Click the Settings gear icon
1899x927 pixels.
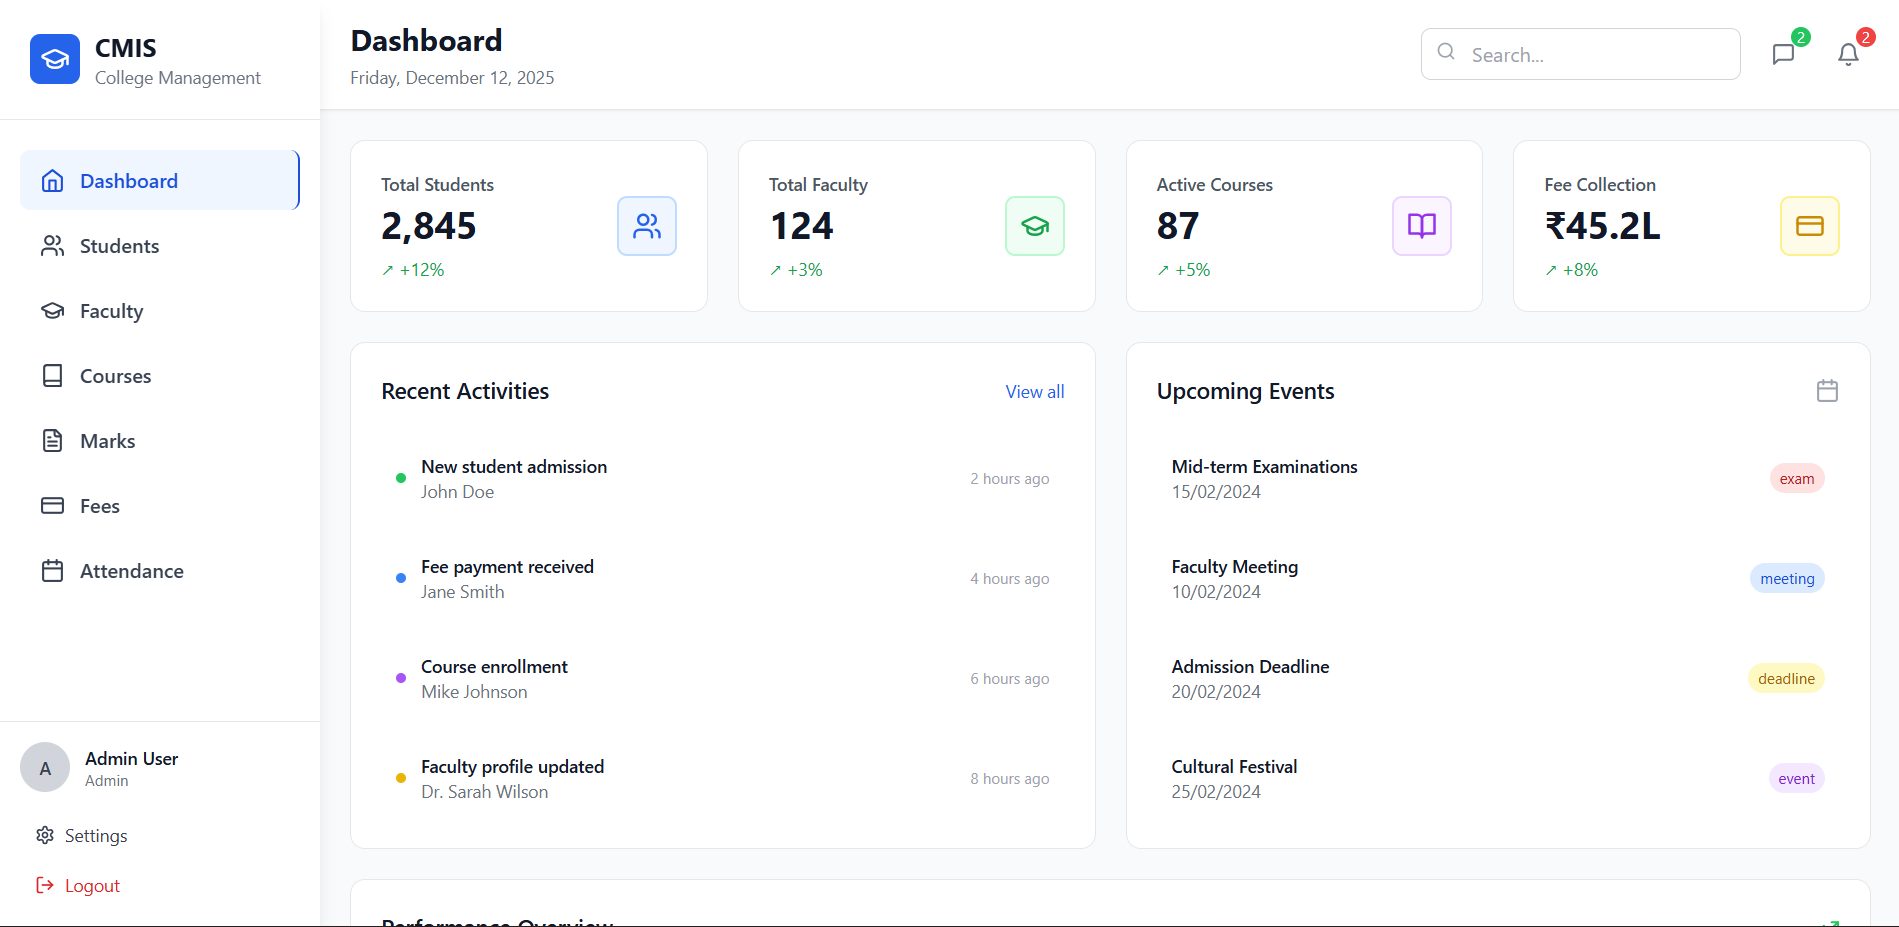45,835
